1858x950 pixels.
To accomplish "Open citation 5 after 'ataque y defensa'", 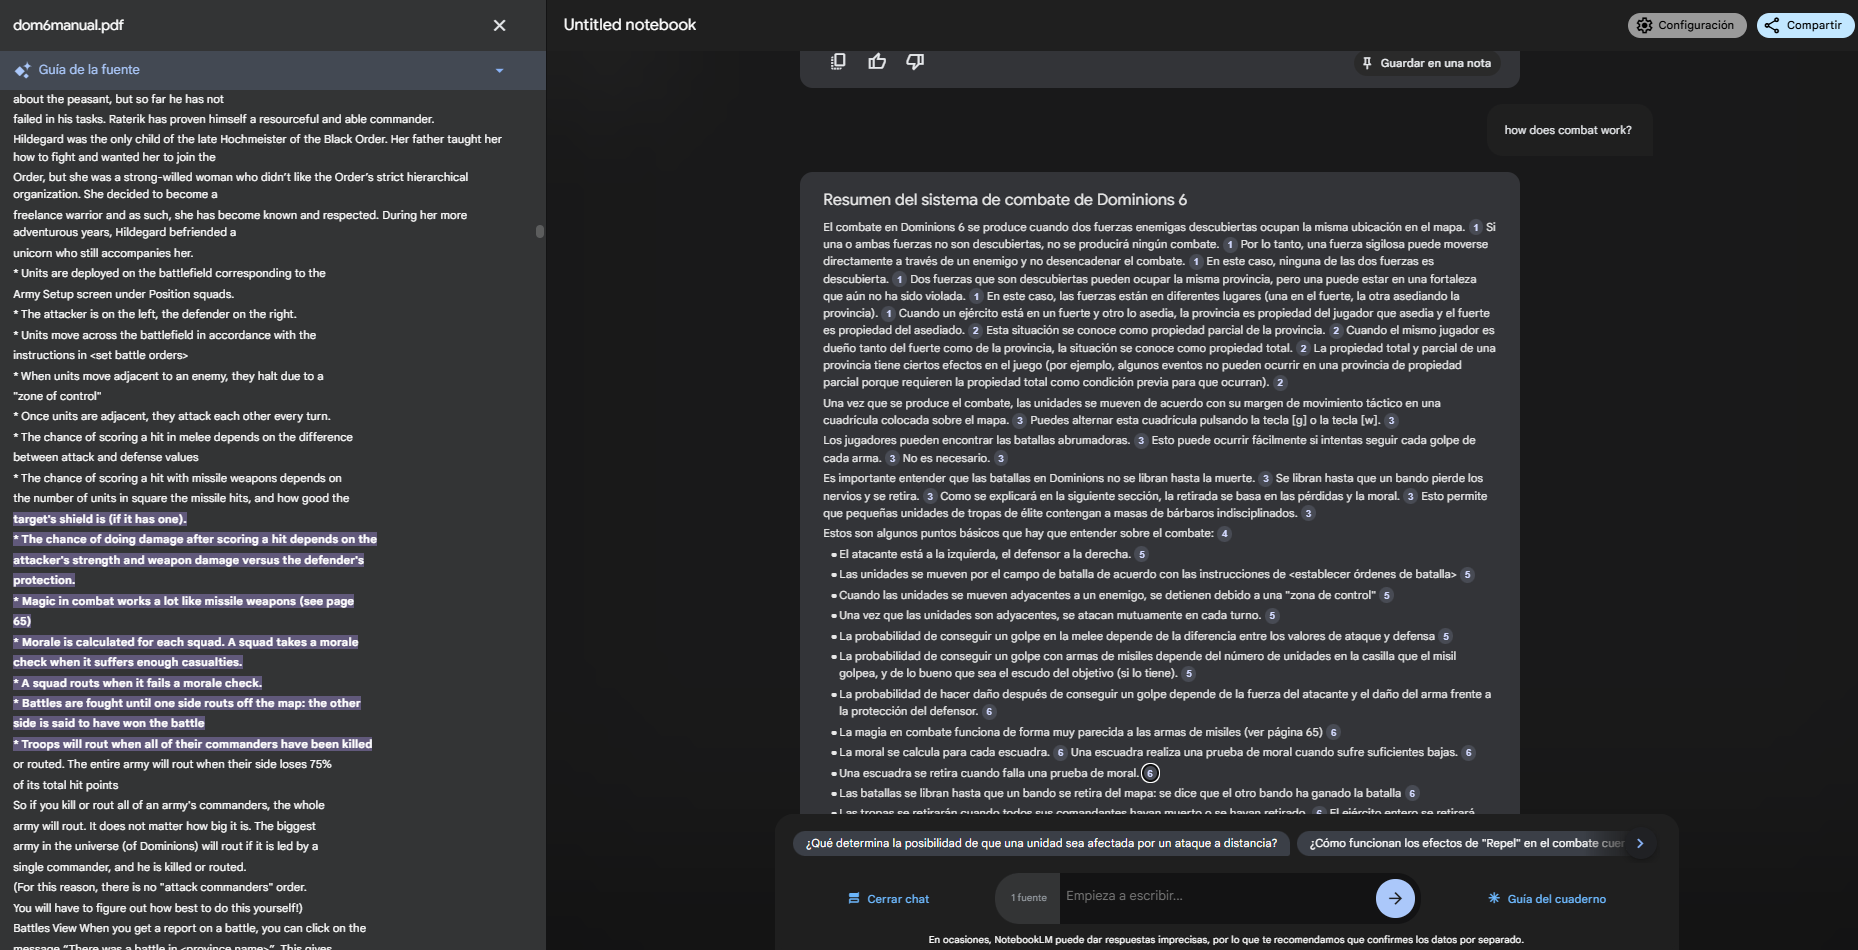I will pos(1445,637).
